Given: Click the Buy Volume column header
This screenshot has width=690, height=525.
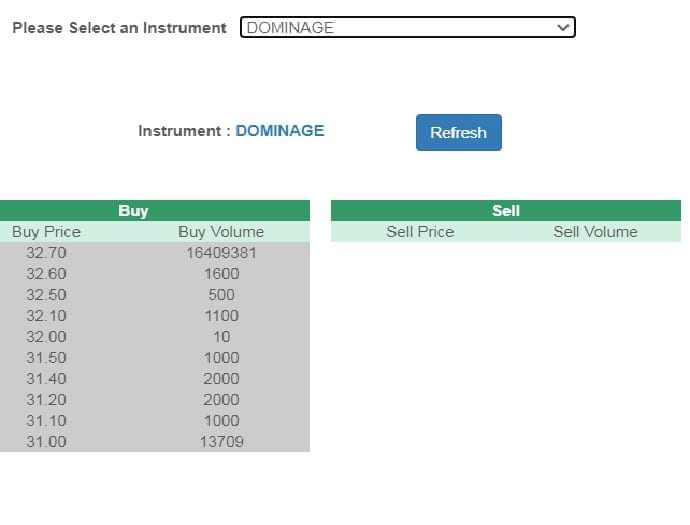Looking at the screenshot, I should (221, 232).
